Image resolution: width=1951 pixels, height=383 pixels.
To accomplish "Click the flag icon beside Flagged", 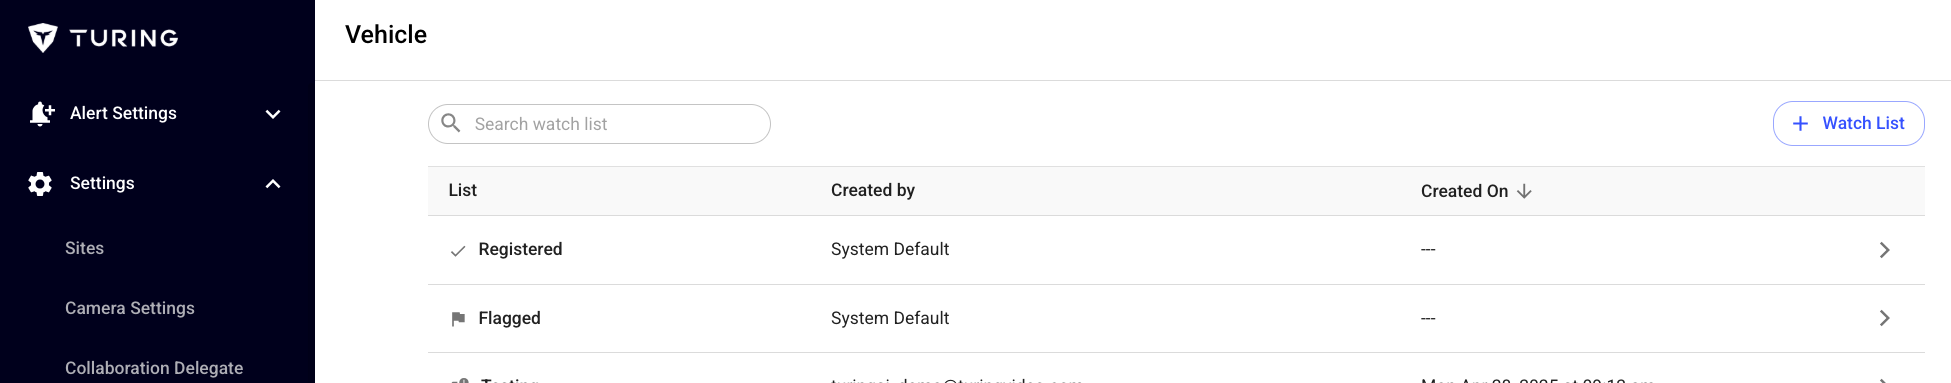I will (x=458, y=319).
